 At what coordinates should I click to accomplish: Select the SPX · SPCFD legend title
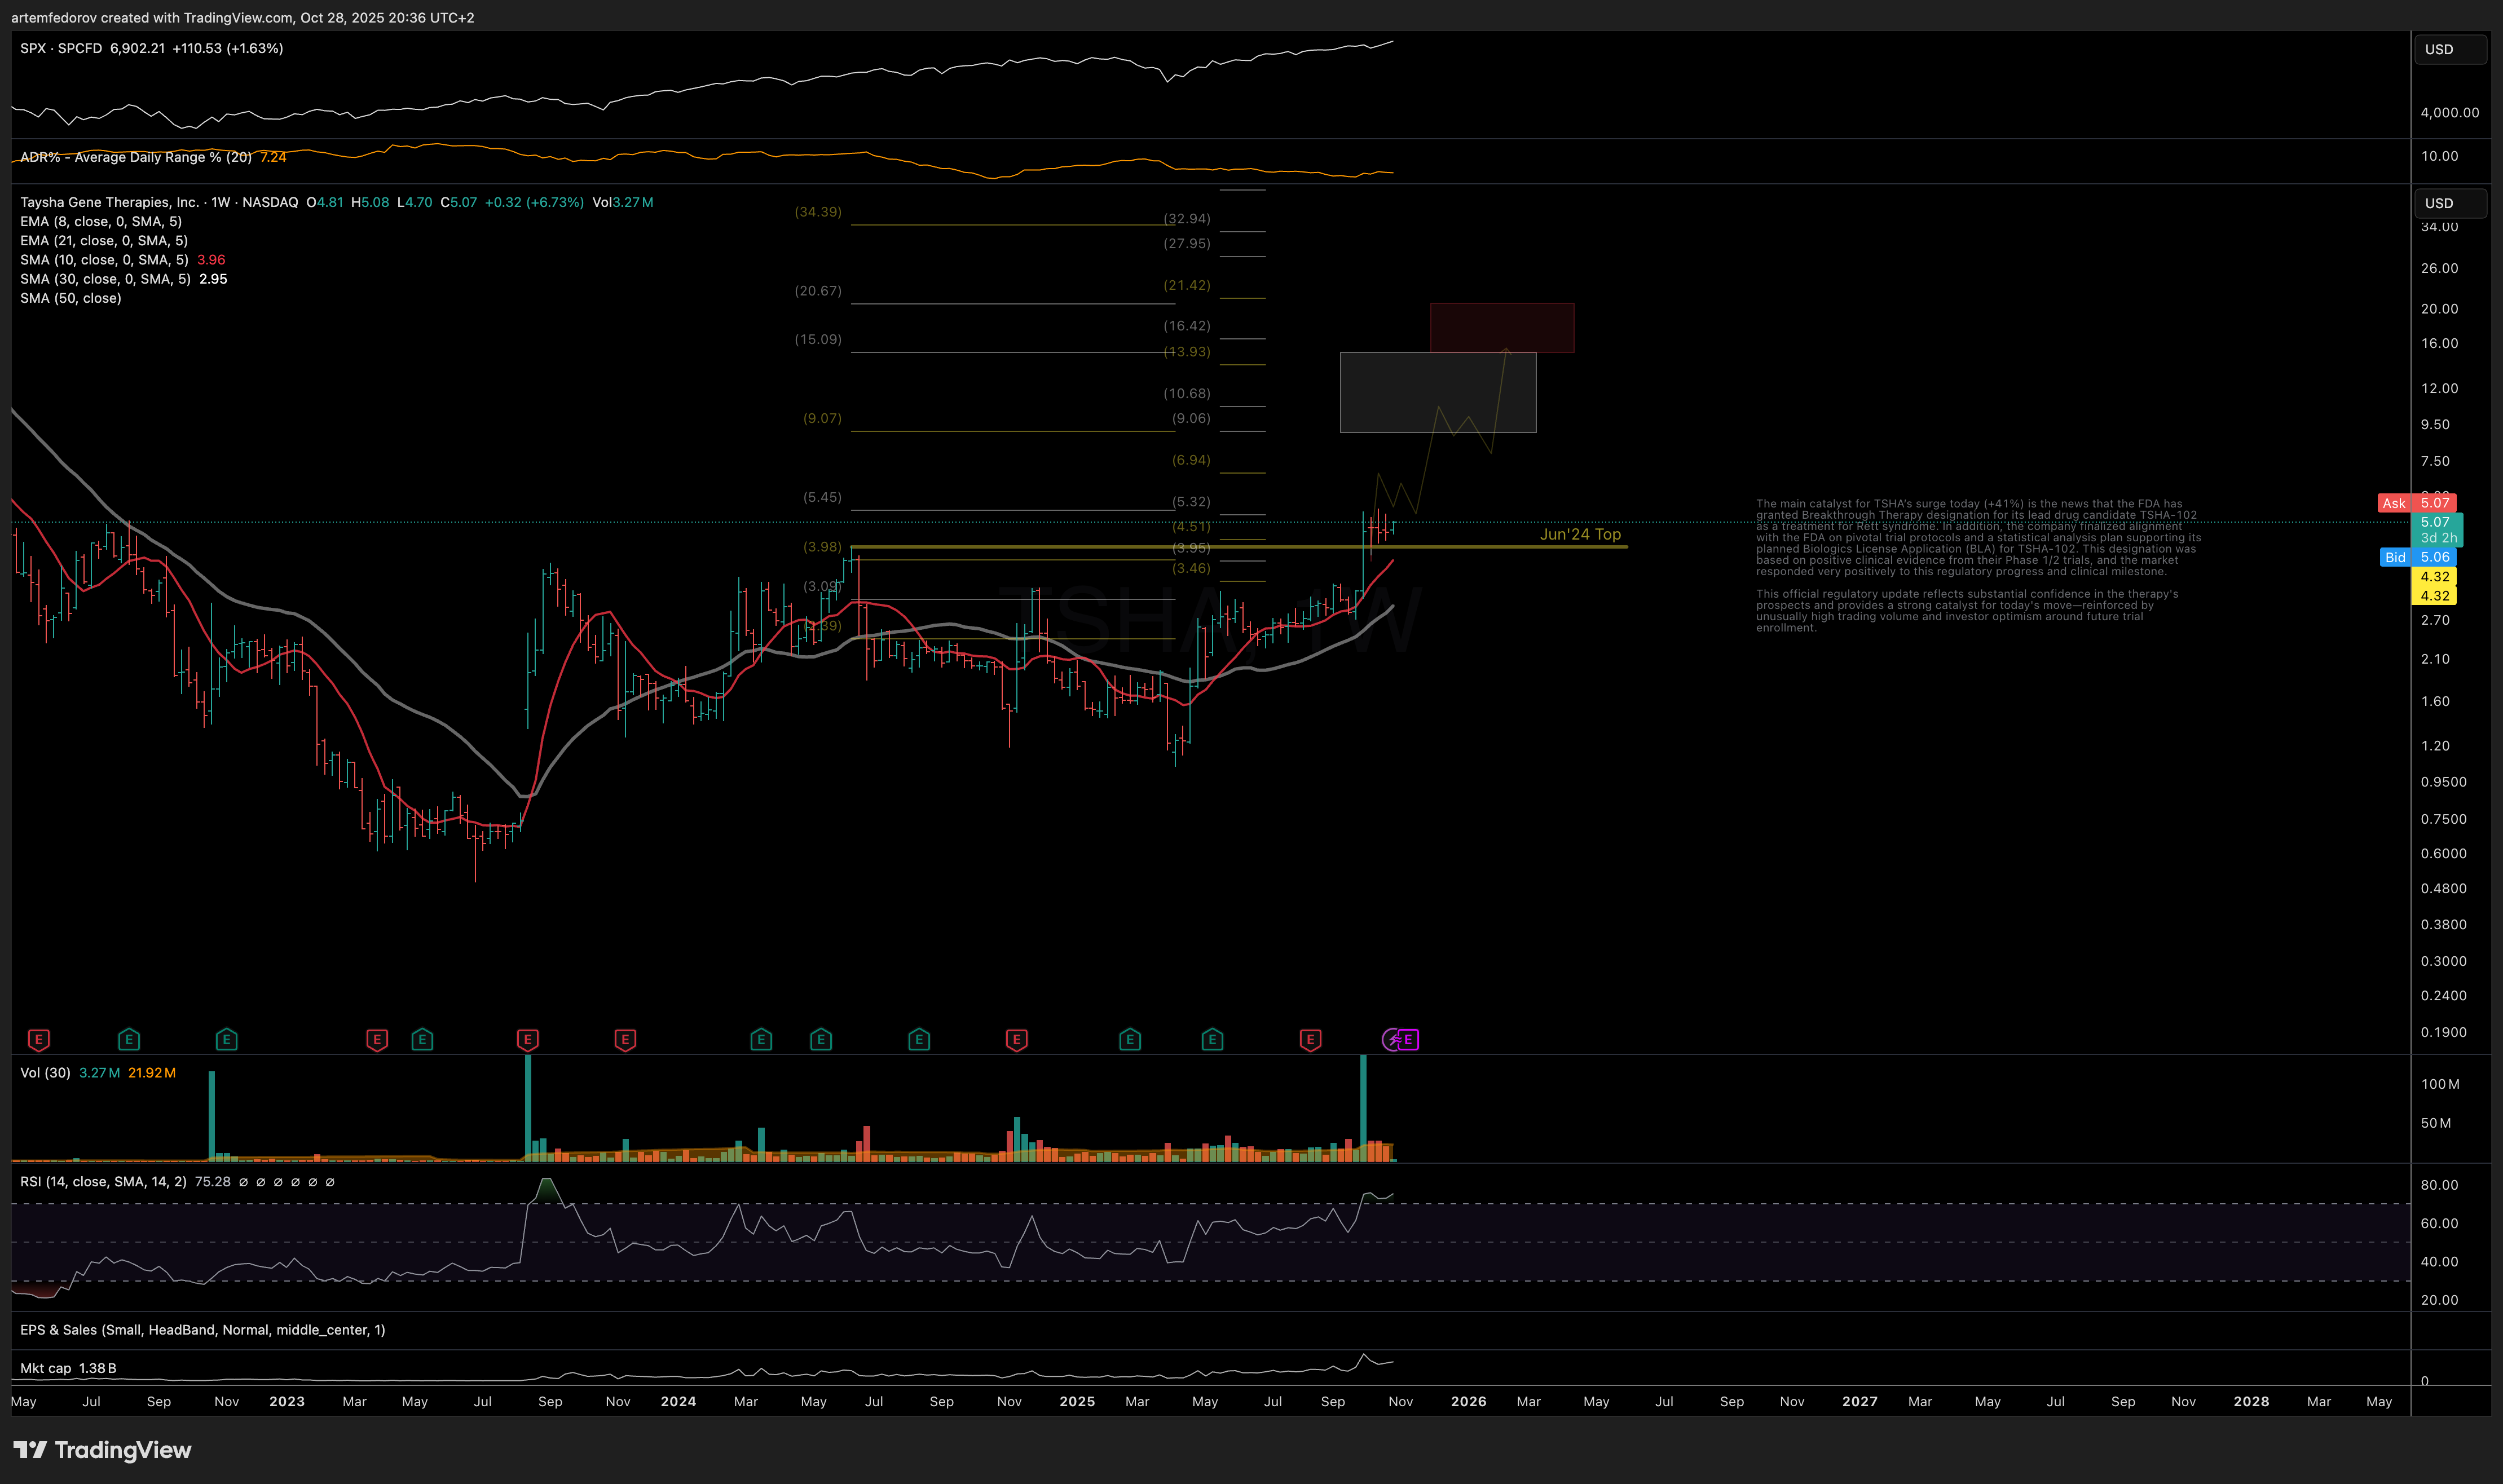pyautogui.click(x=61, y=48)
